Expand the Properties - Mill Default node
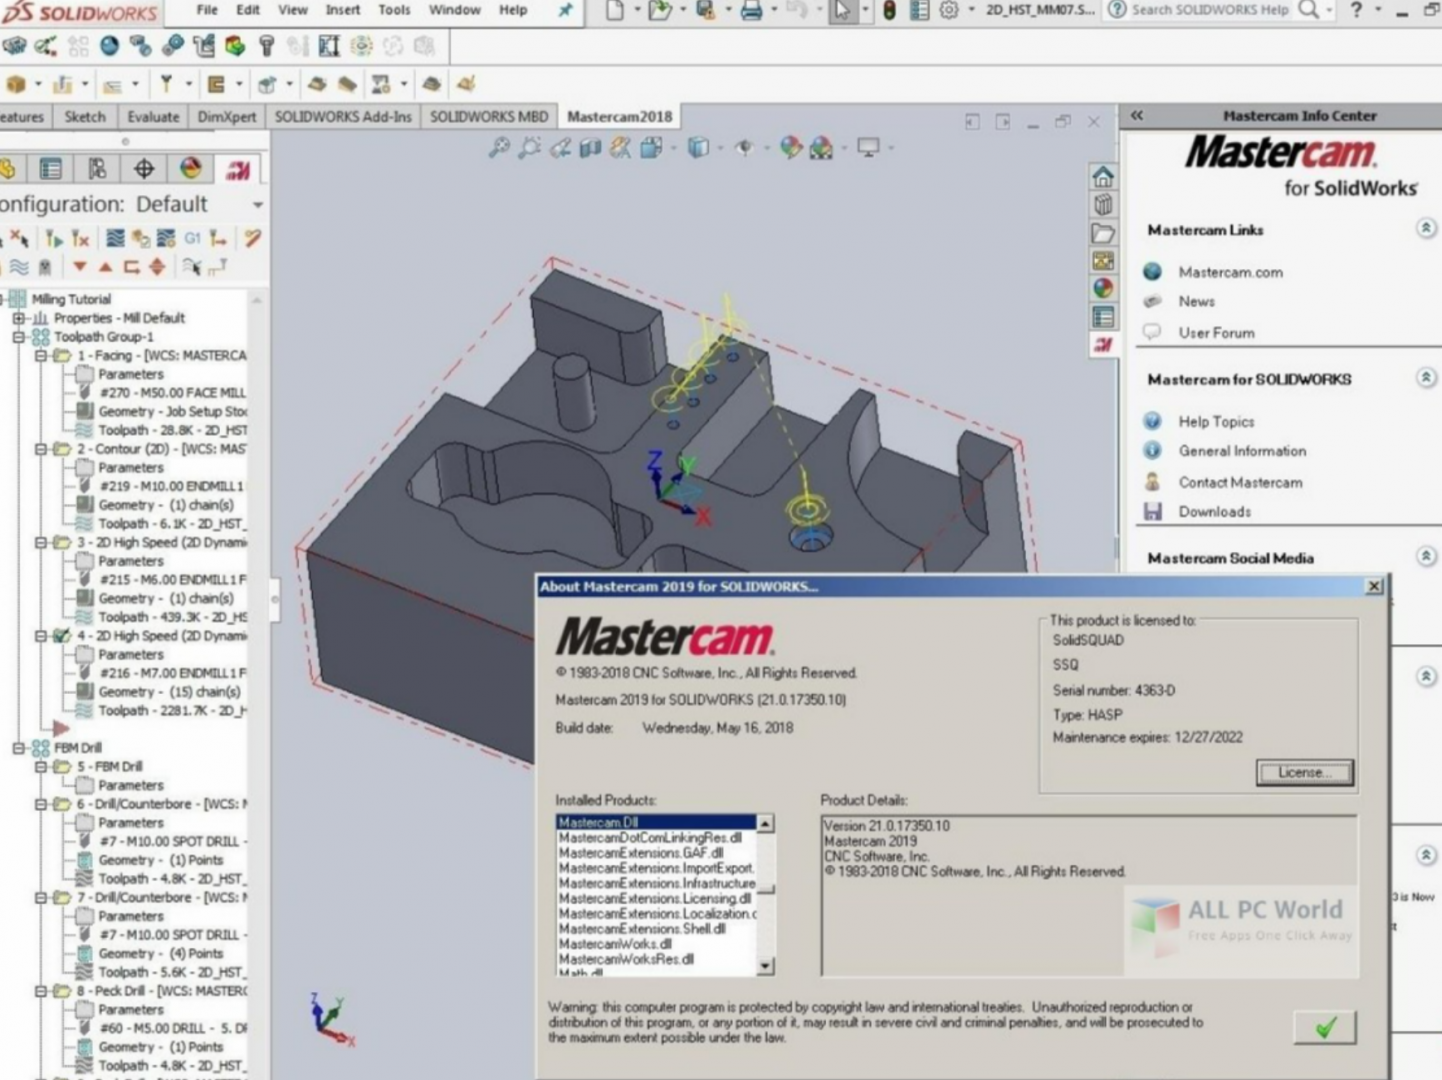 [x=18, y=318]
